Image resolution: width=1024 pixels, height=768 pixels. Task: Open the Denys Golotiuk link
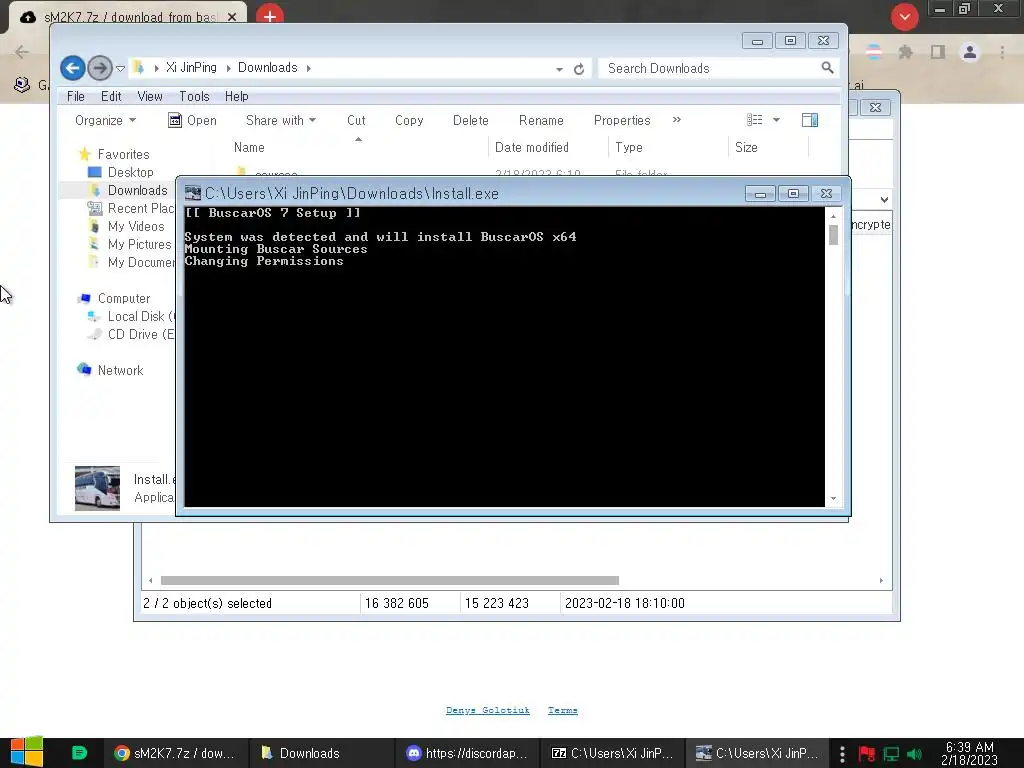pyautogui.click(x=487, y=710)
